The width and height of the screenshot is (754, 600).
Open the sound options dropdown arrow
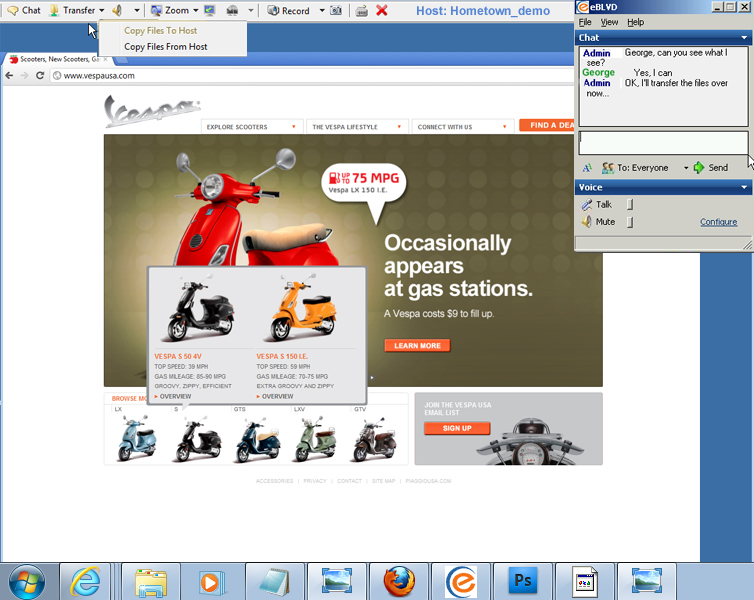[x=137, y=10]
